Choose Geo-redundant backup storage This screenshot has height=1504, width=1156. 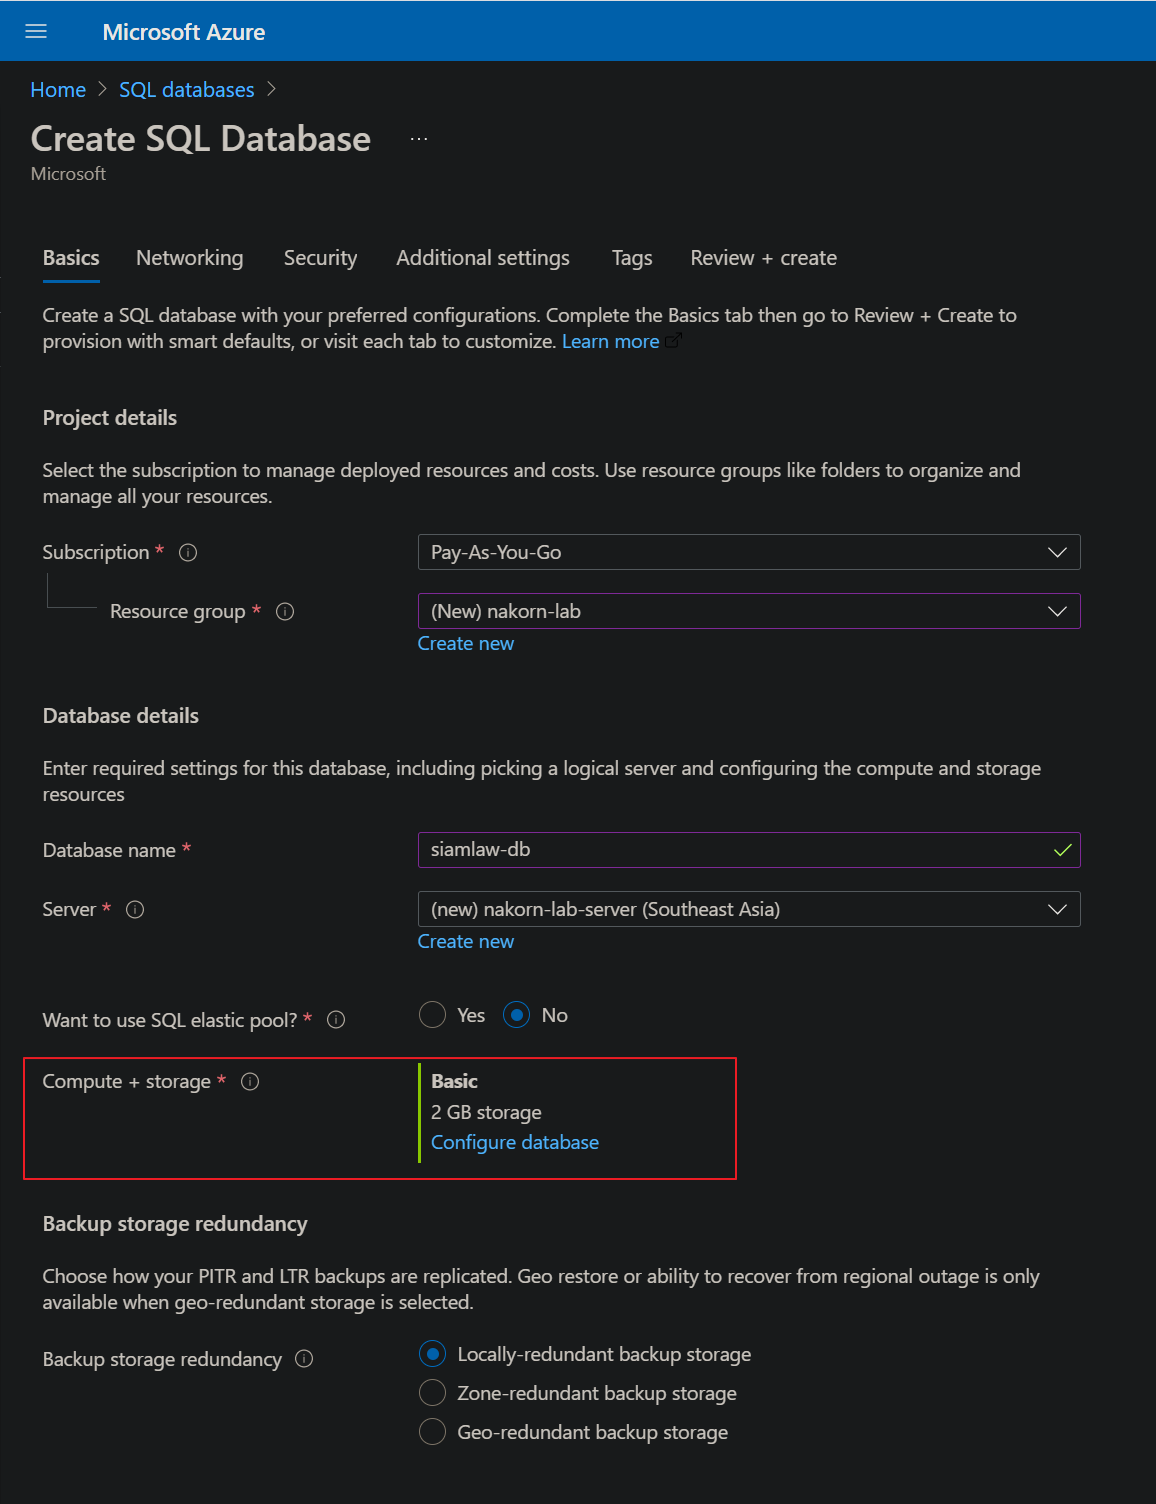[x=432, y=1431]
